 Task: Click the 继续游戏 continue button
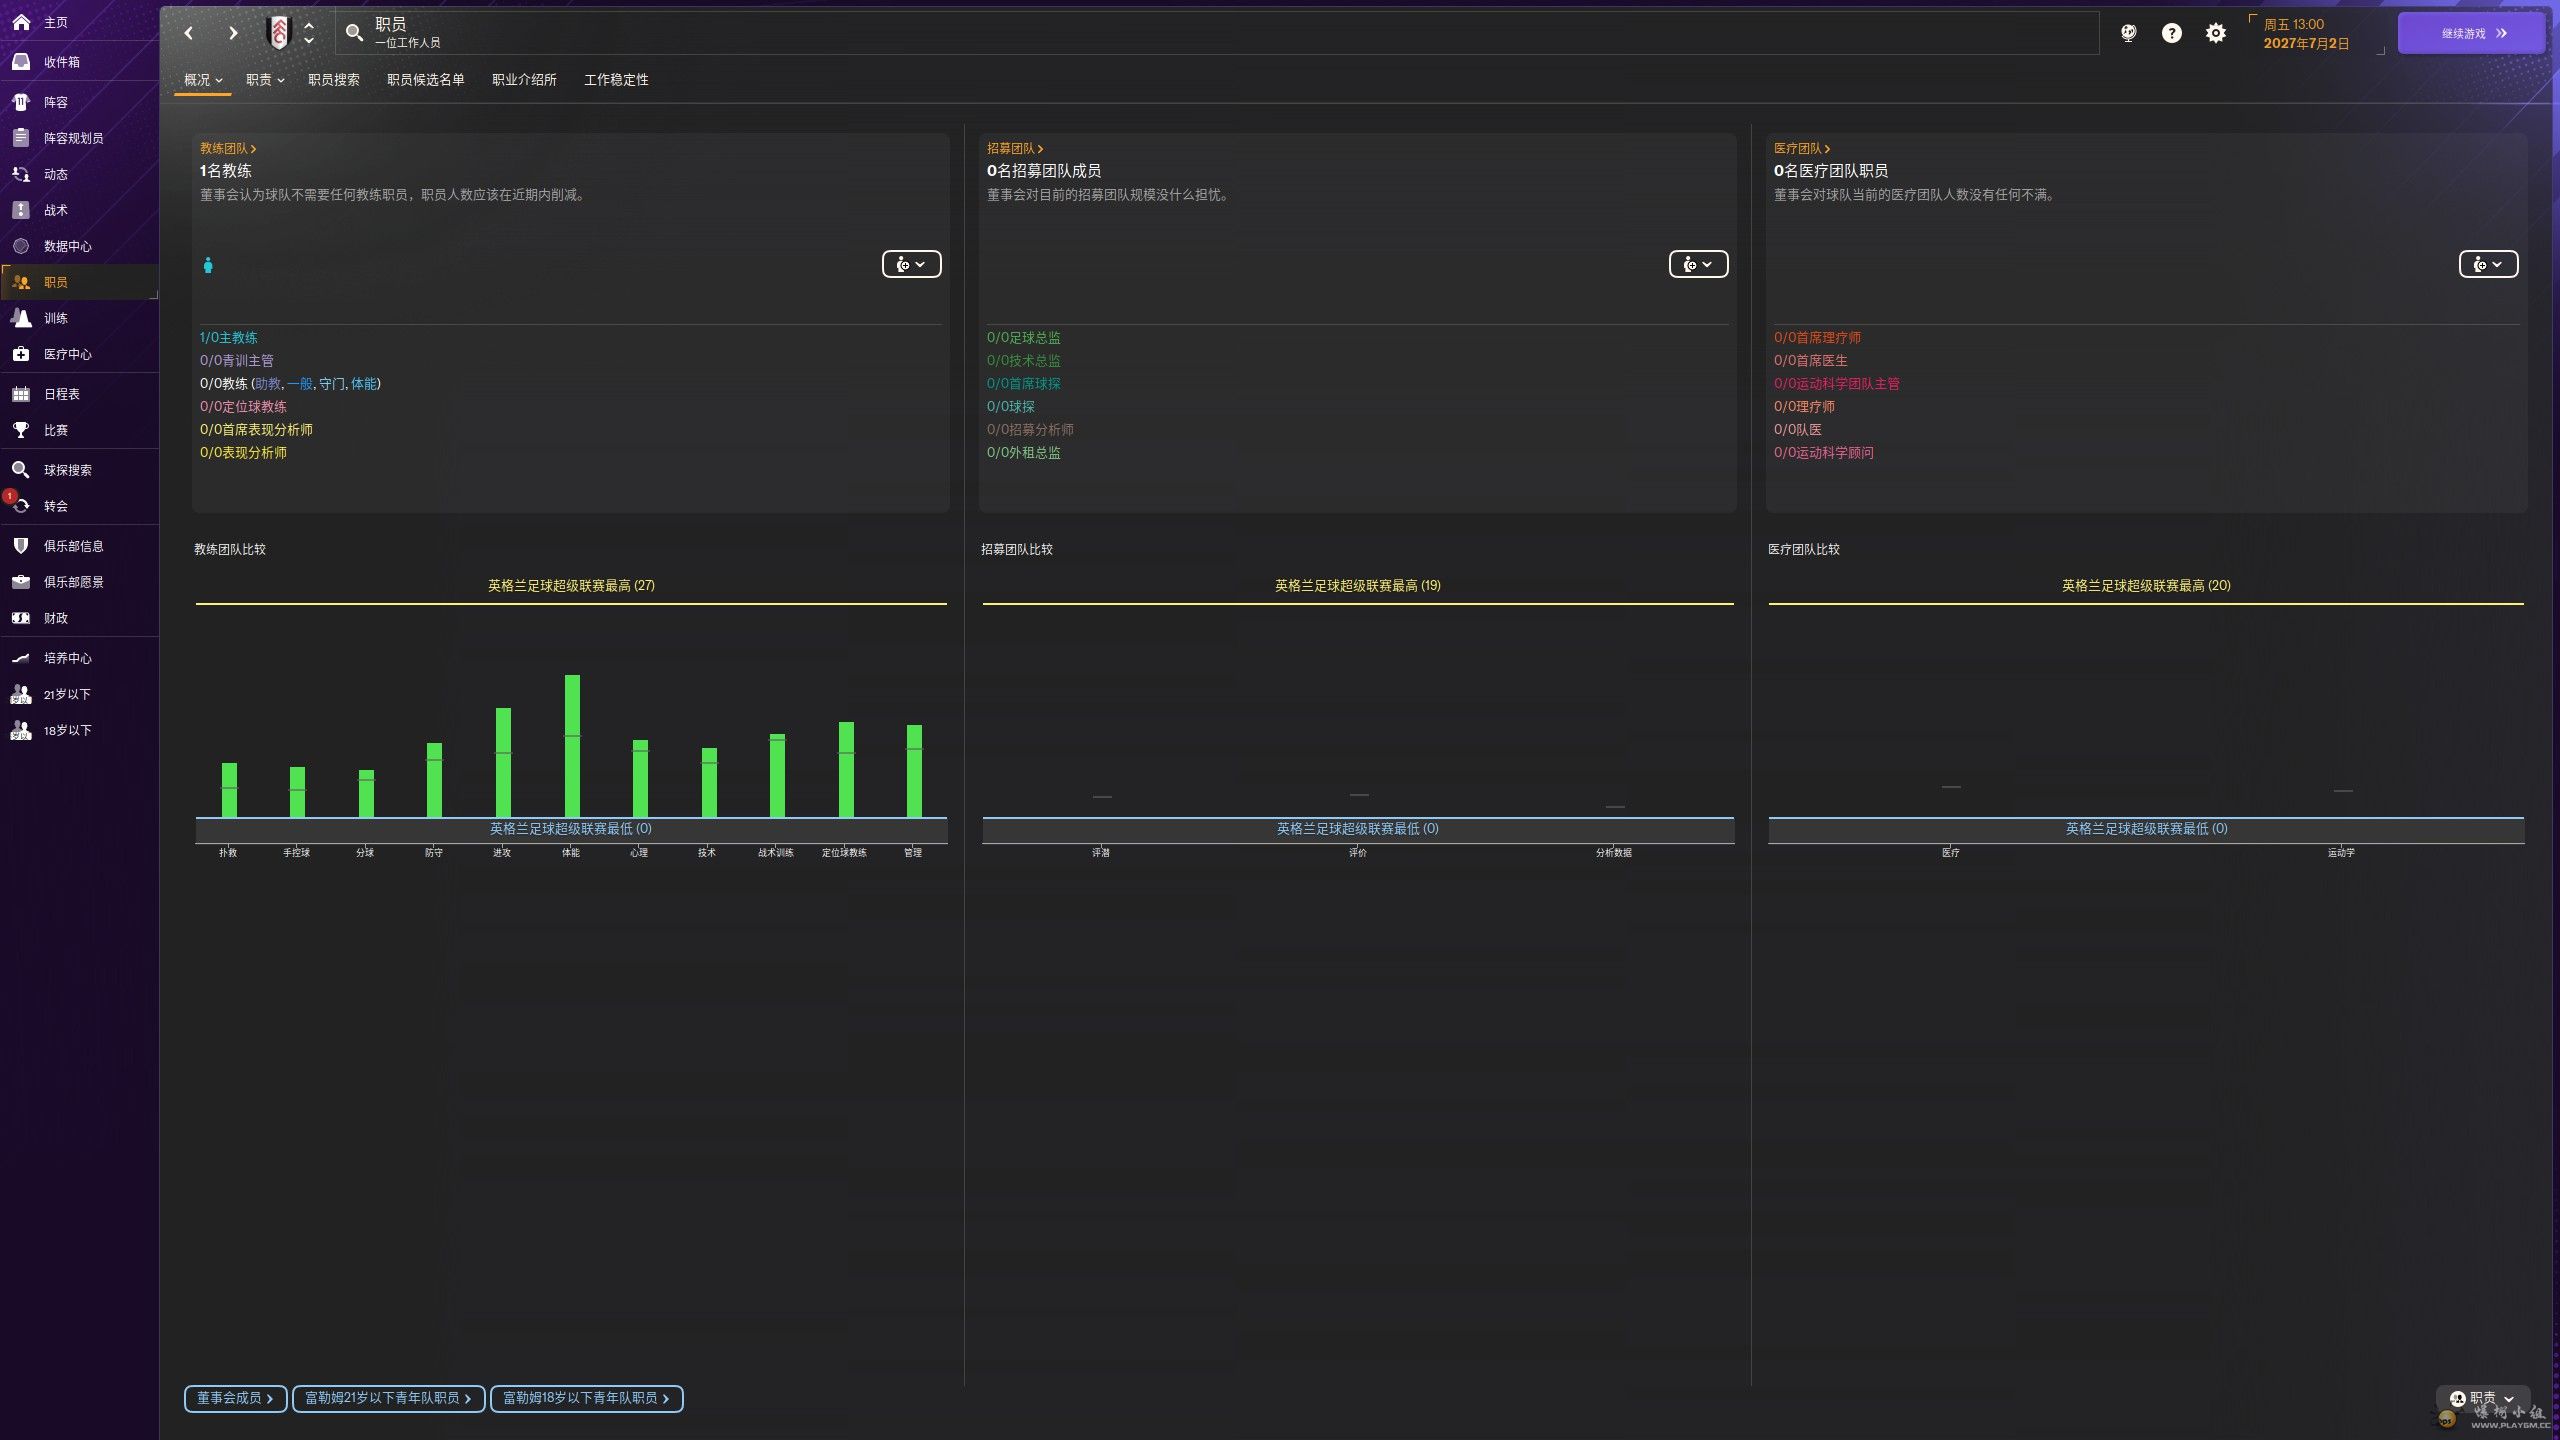click(x=2472, y=33)
